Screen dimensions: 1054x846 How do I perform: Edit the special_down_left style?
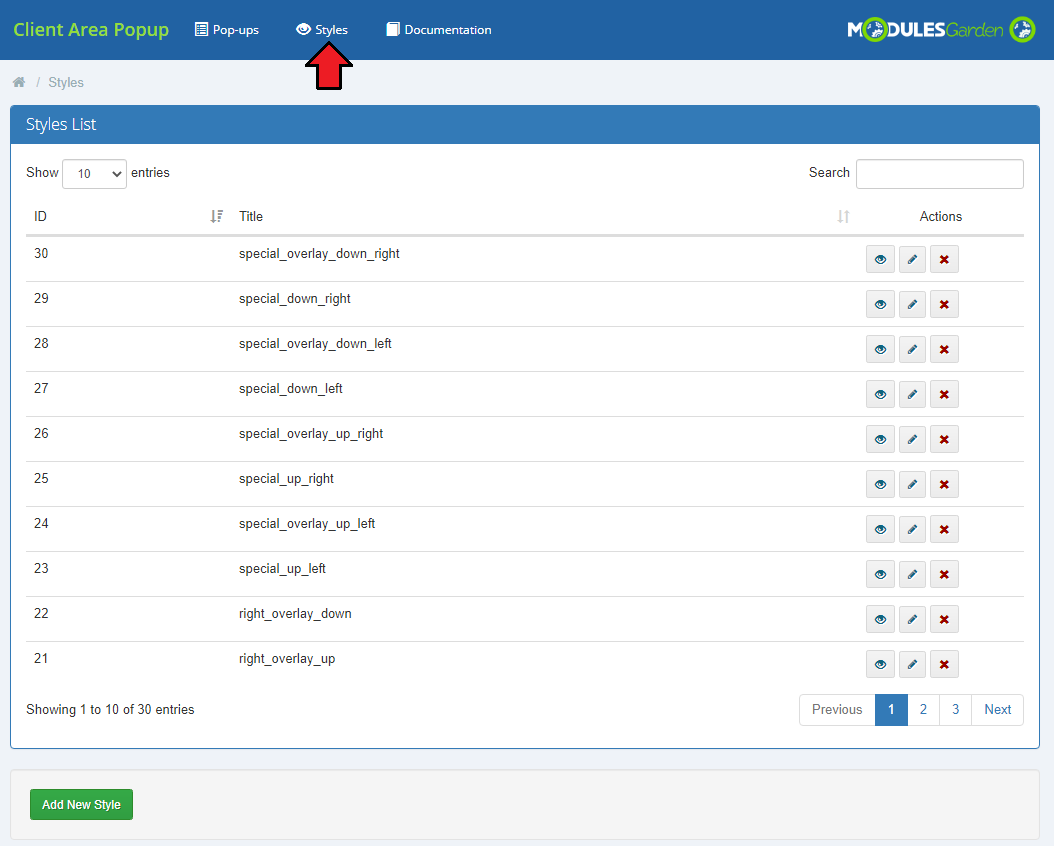point(912,394)
